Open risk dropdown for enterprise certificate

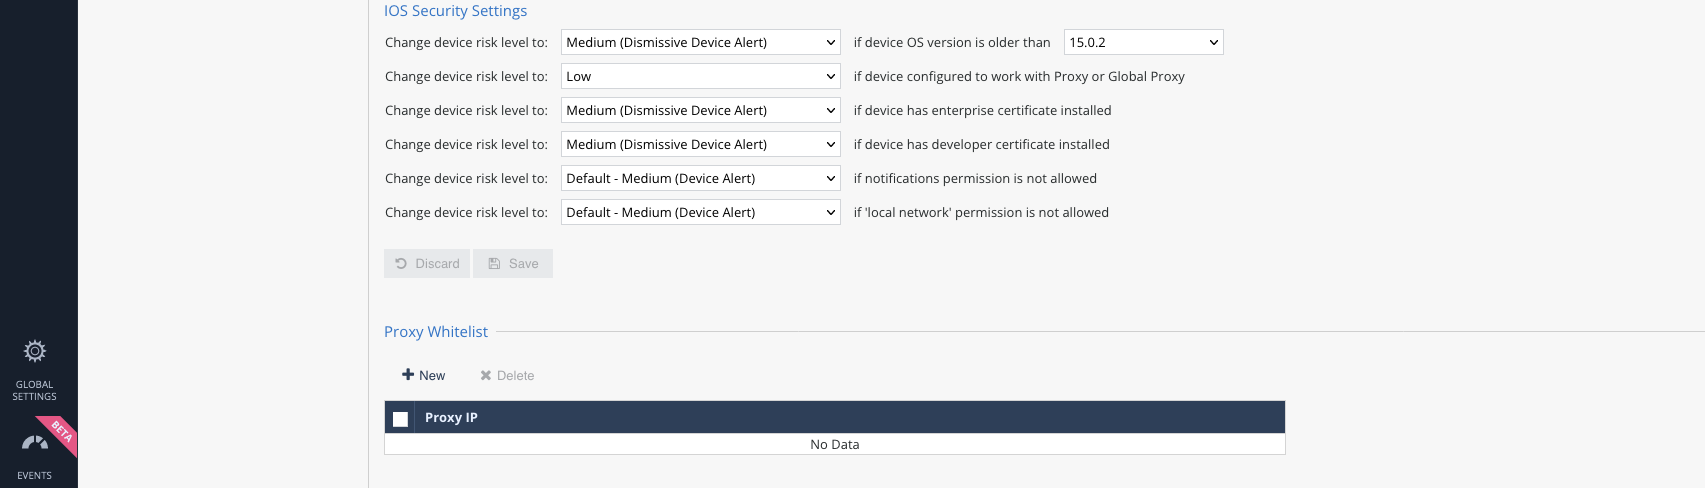(700, 110)
